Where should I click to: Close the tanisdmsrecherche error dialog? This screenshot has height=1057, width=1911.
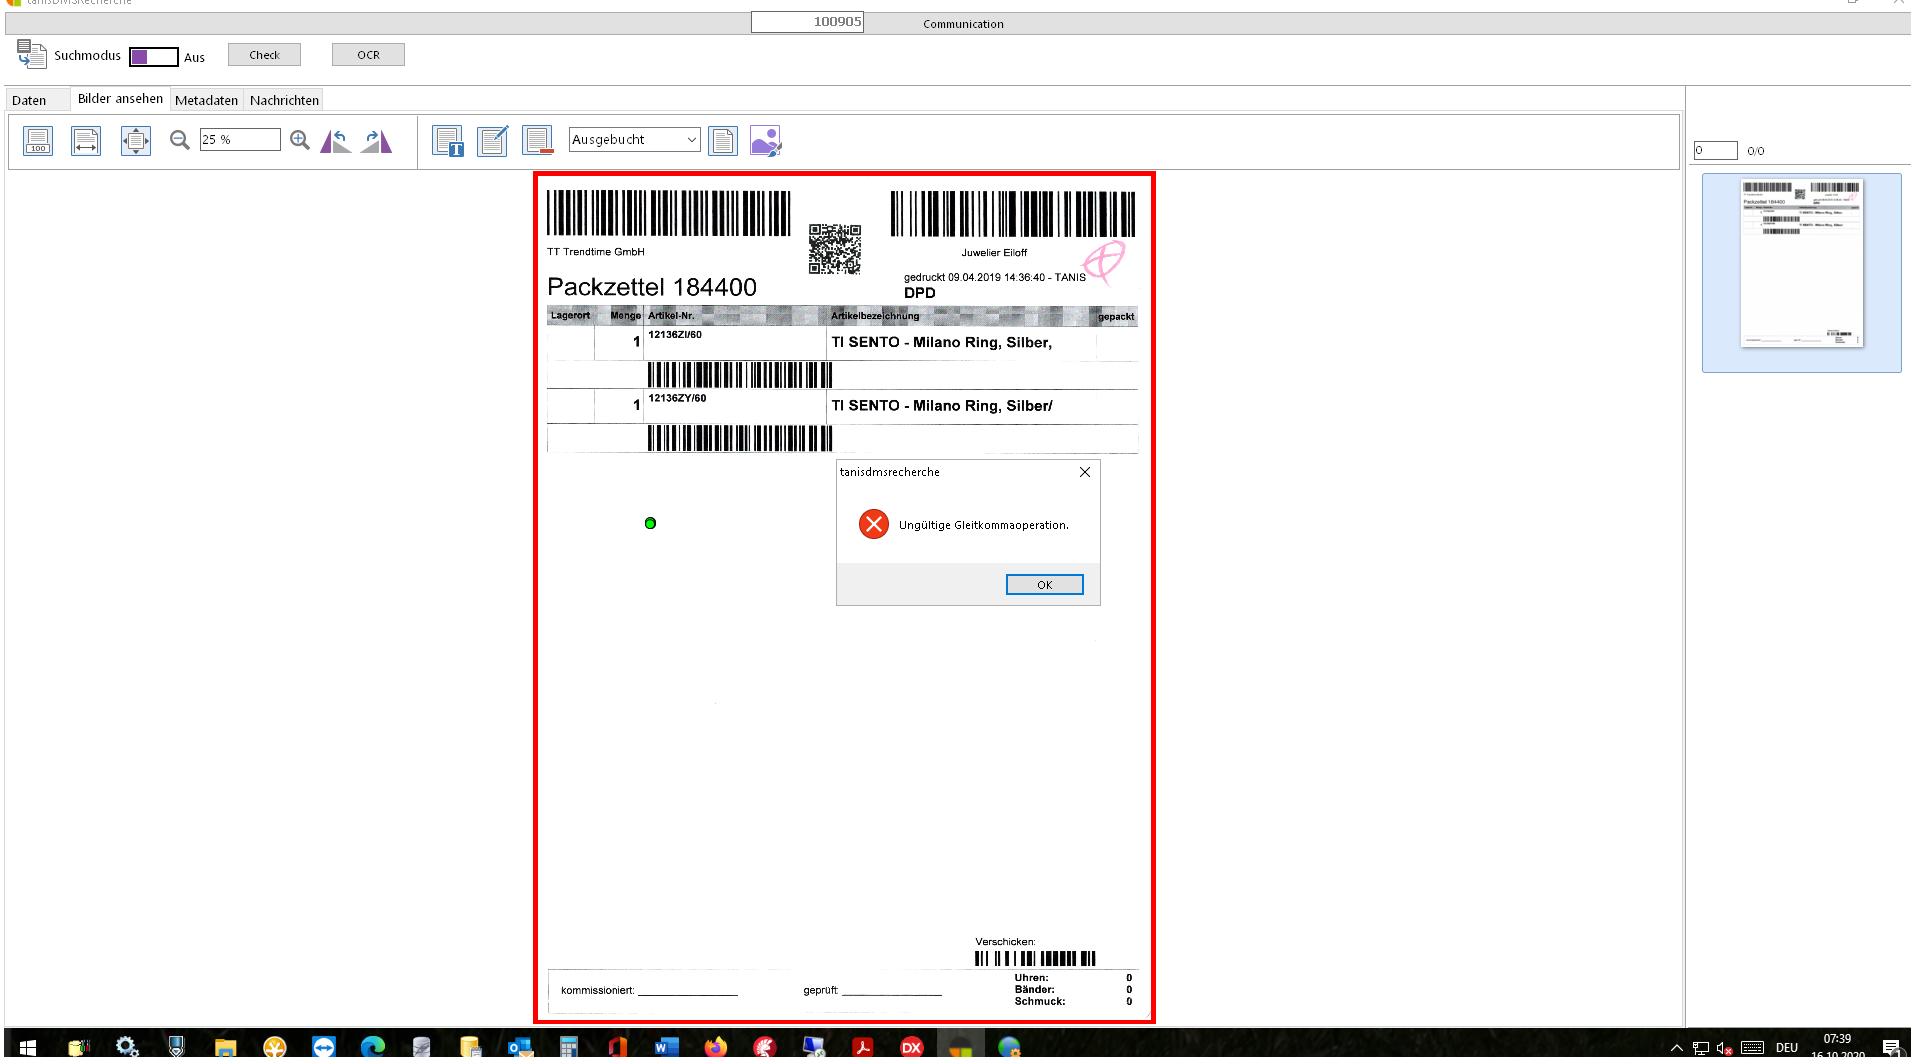click(1085, 472)
